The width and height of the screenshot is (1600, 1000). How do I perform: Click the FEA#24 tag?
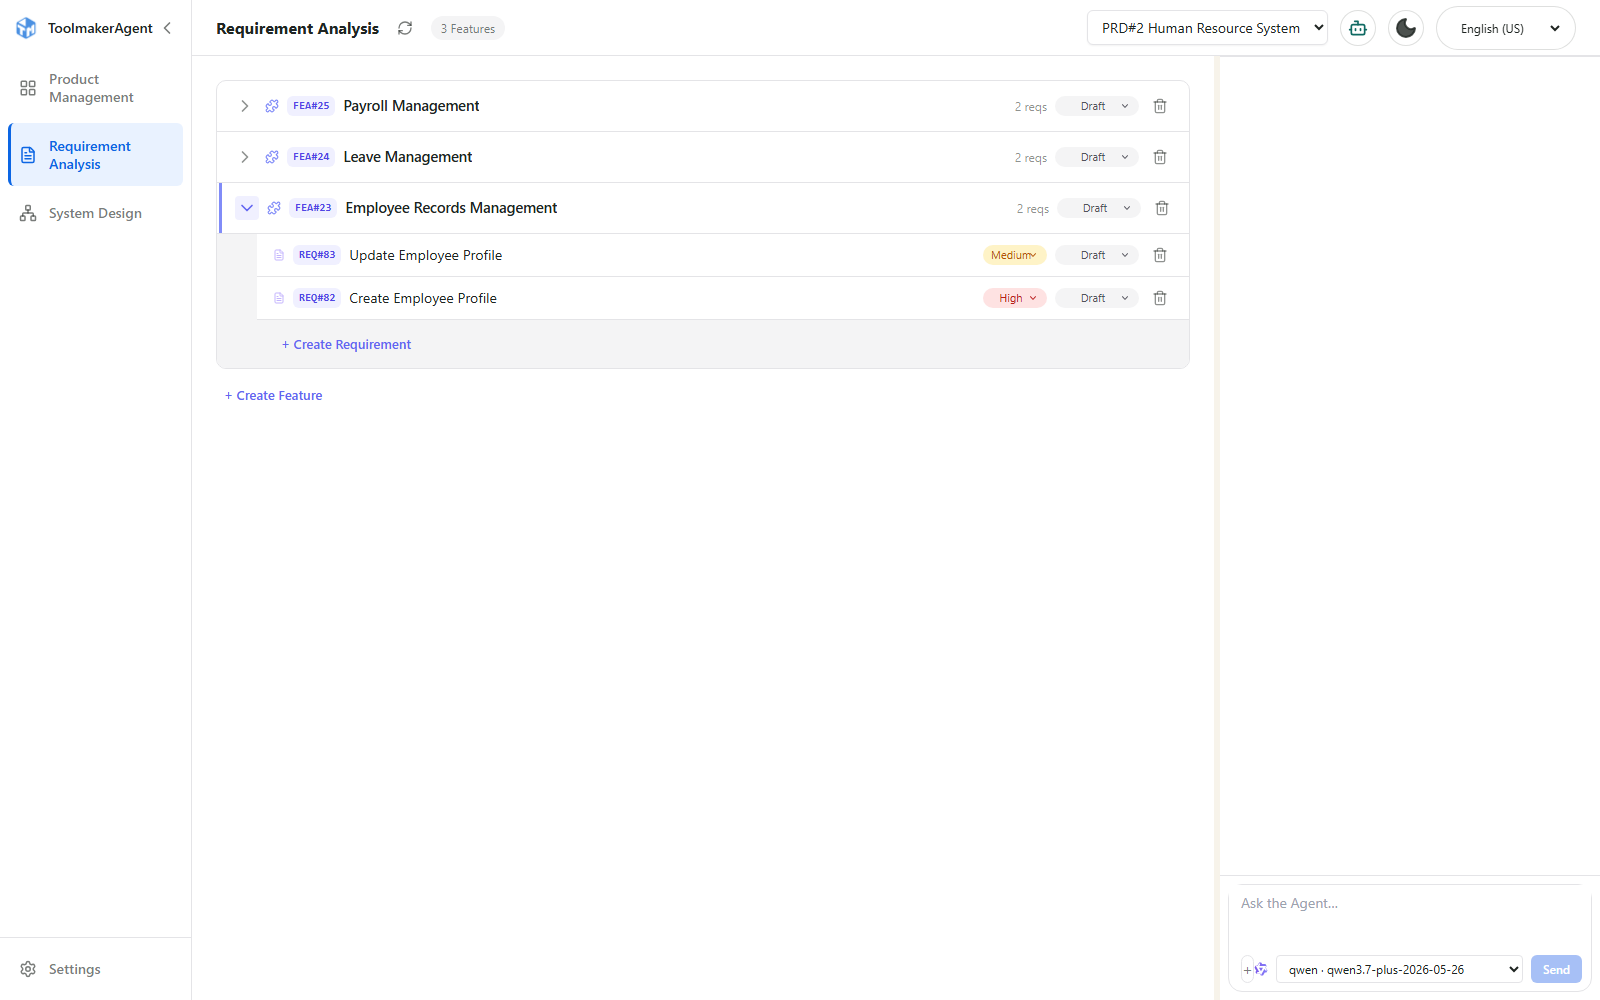point(311,157)
